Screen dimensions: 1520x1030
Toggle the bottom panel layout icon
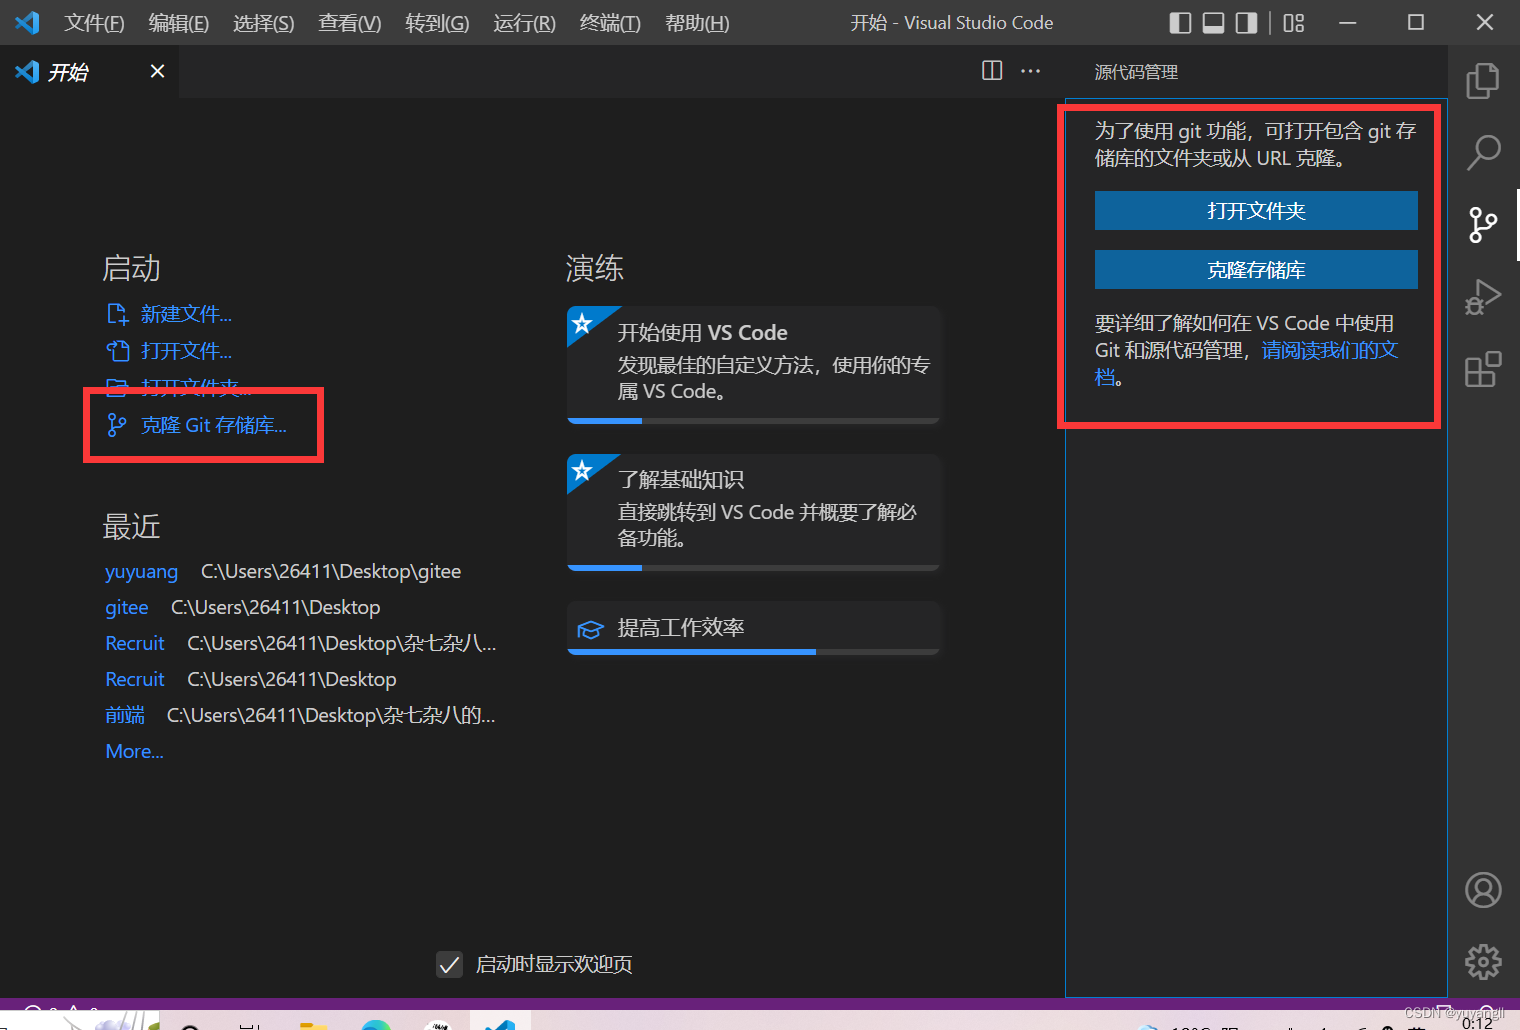tap(1213, 23)
